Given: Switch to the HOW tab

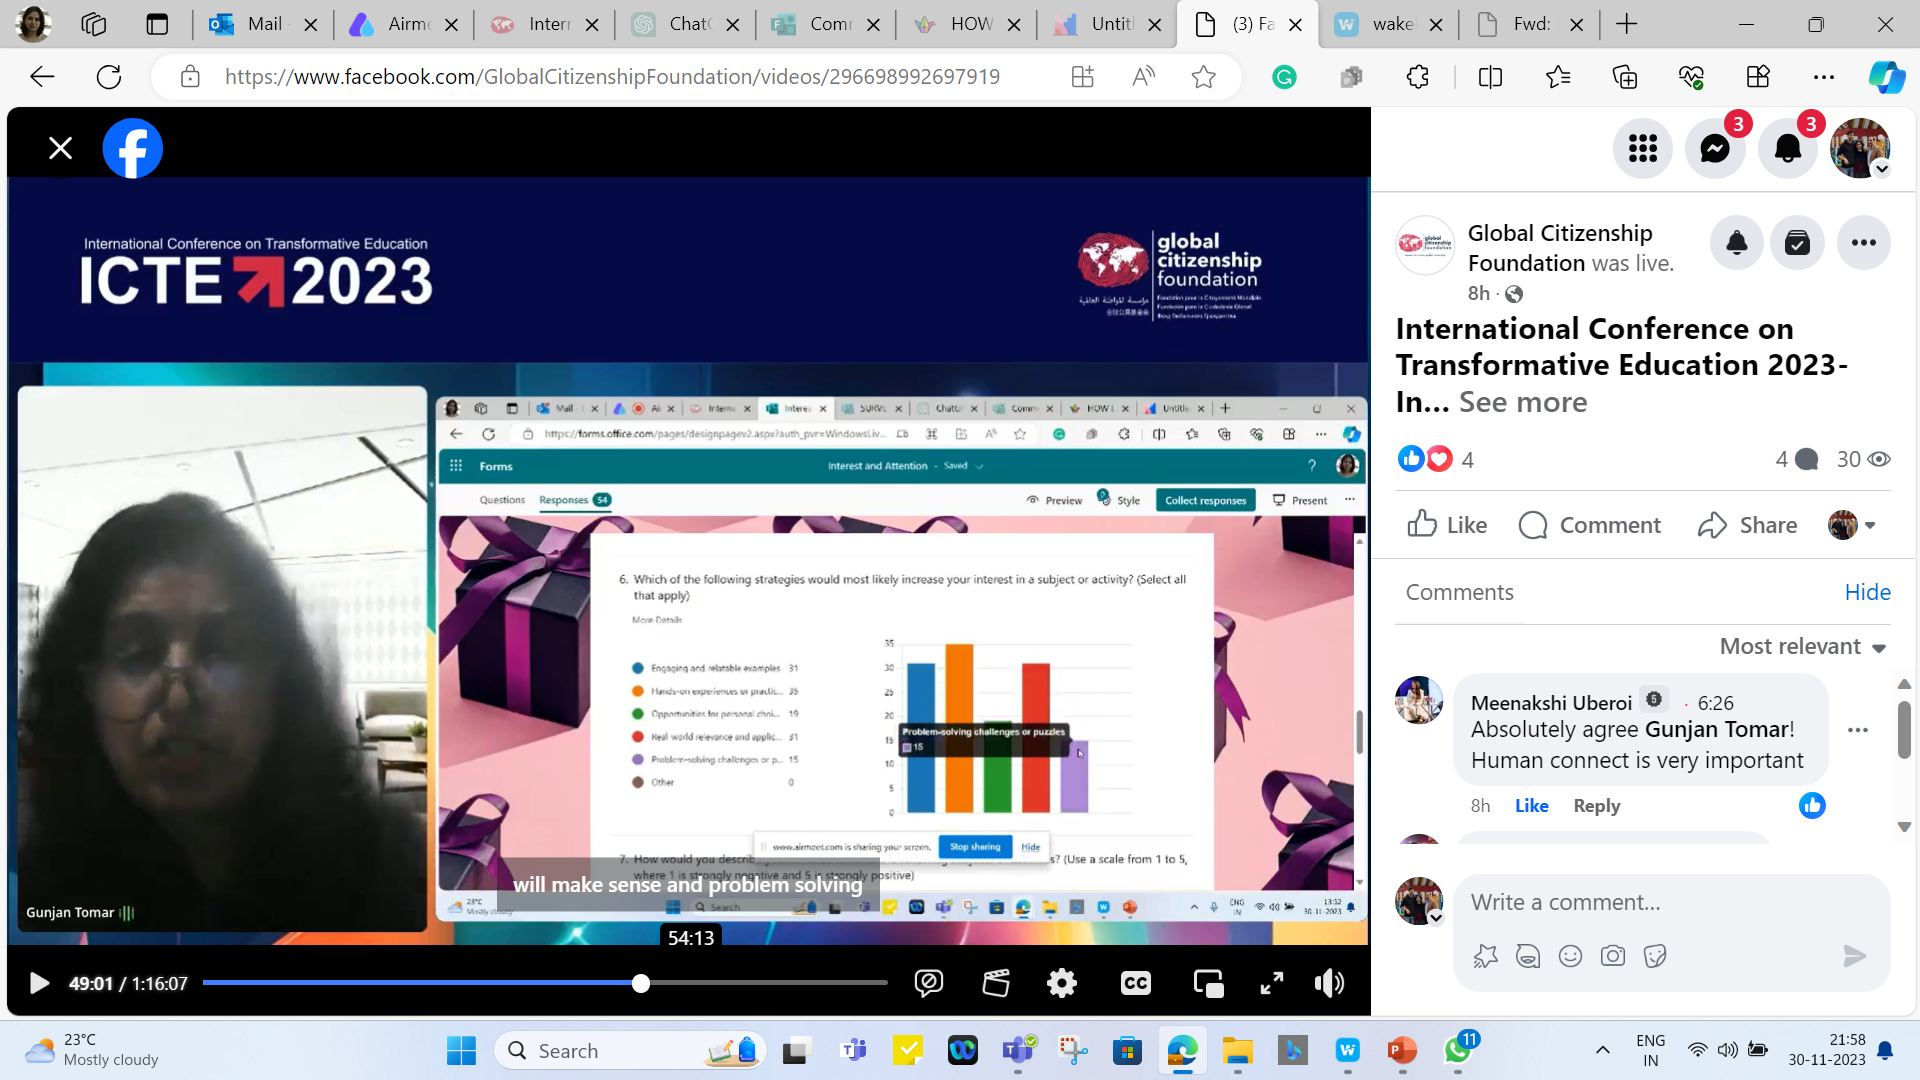Looking at the screenshot, I should click(967, 24).
